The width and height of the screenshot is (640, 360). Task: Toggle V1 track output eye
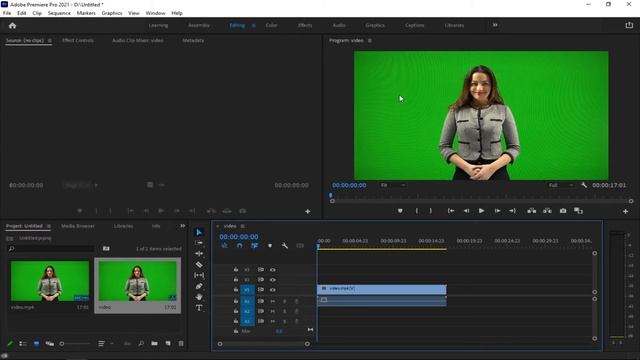(x=272, y=290)
